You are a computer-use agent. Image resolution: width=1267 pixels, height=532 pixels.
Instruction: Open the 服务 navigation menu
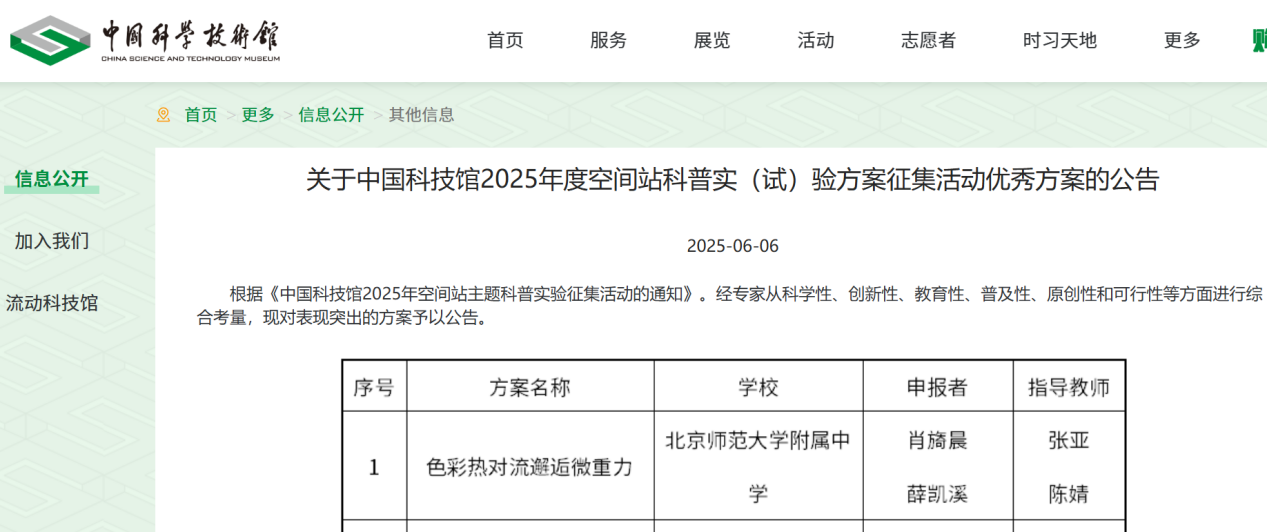pos(608,40)
